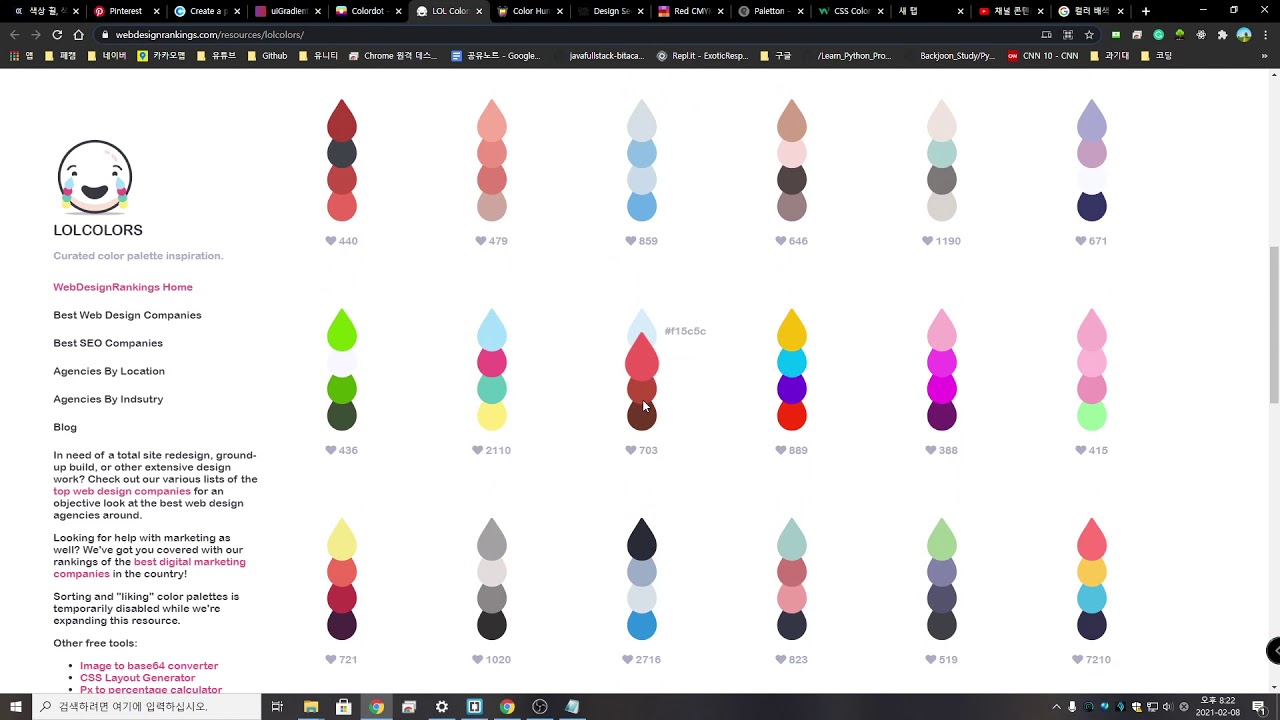Screen dimensions: 1280x720
Task: Open Settings gear on the taskbar
Action: 441,707
